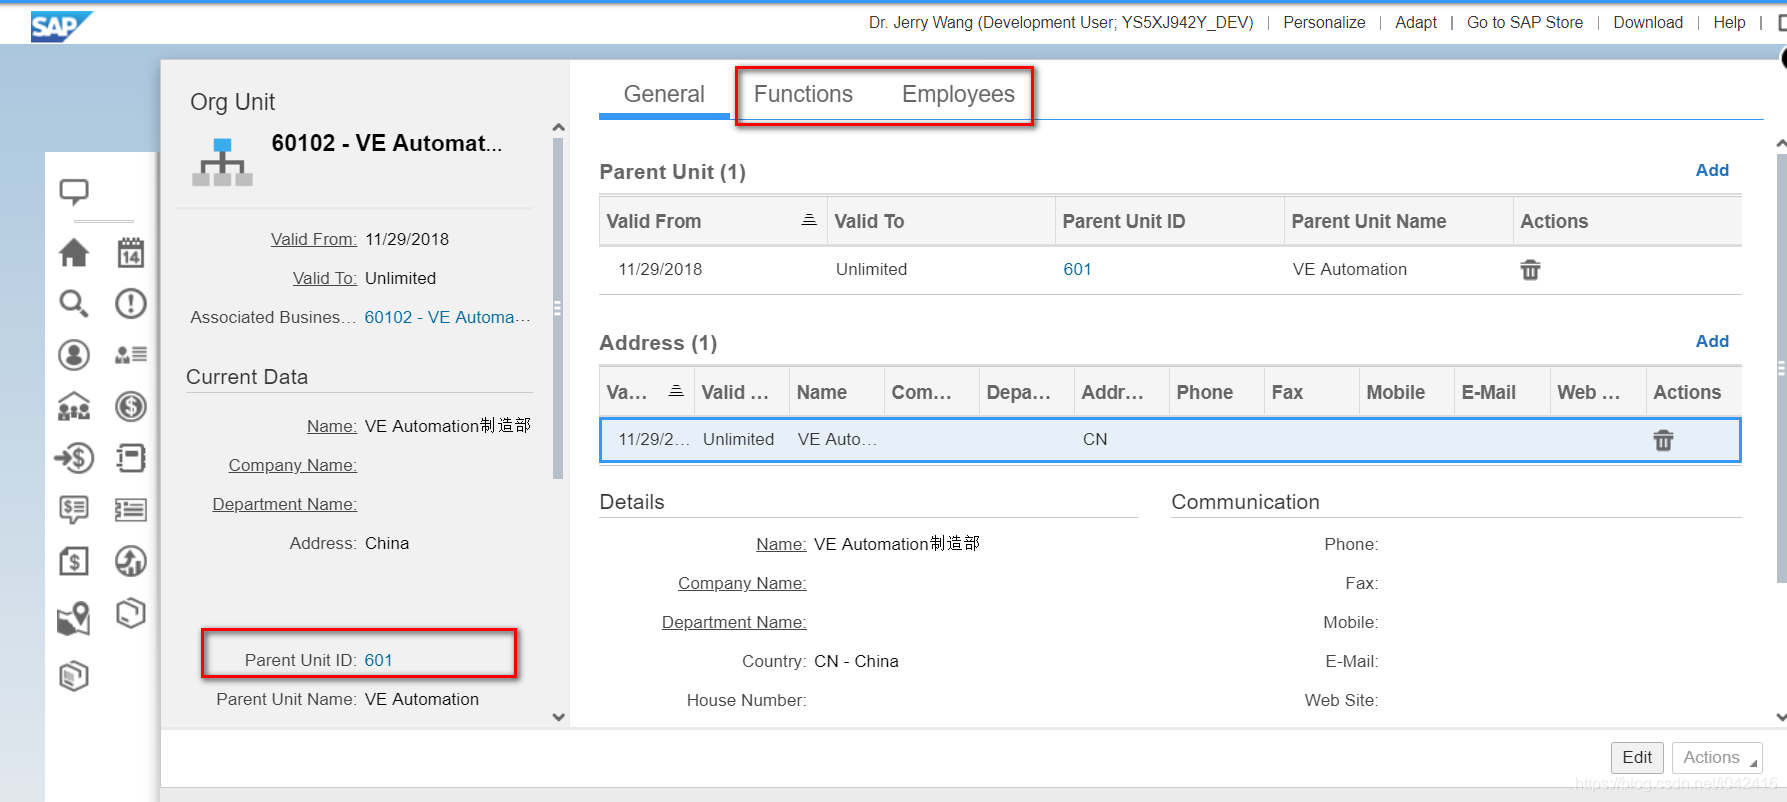Viewport: 1787px width, 802px height.
Task: Open the hexagon cube outline icon
Action: point(131,613)
